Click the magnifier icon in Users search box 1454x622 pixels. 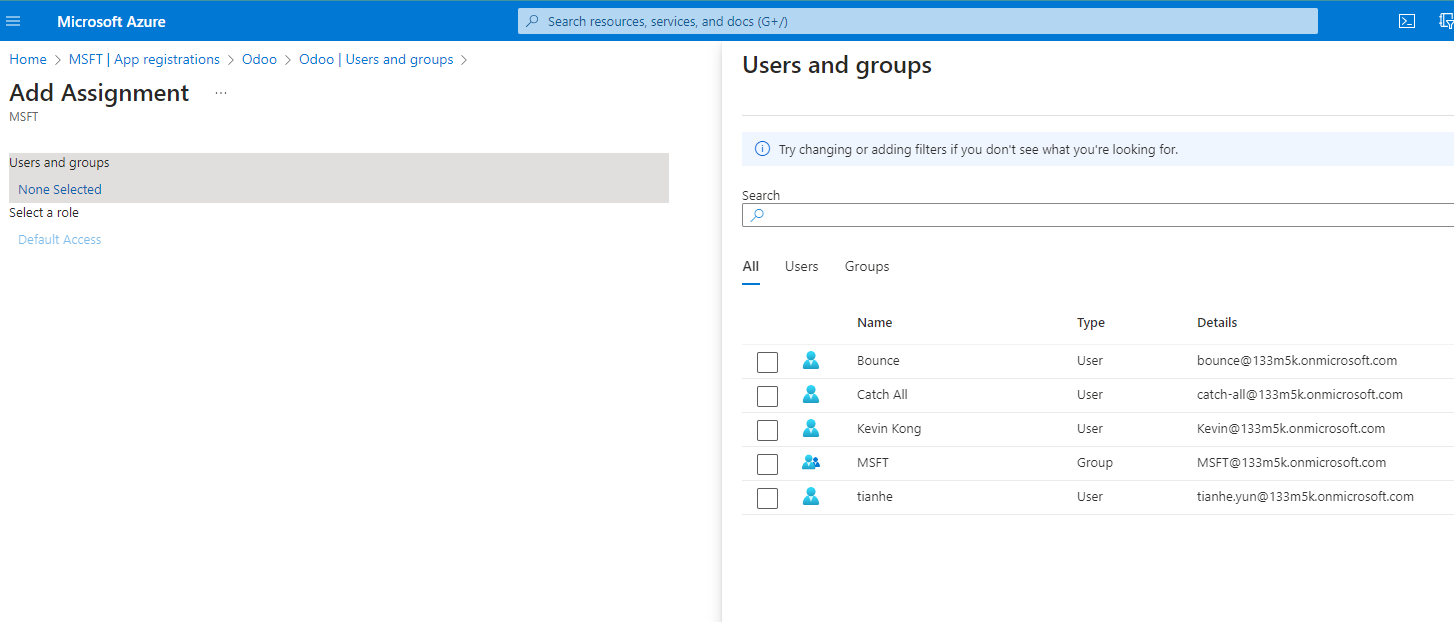click(757, 215)
